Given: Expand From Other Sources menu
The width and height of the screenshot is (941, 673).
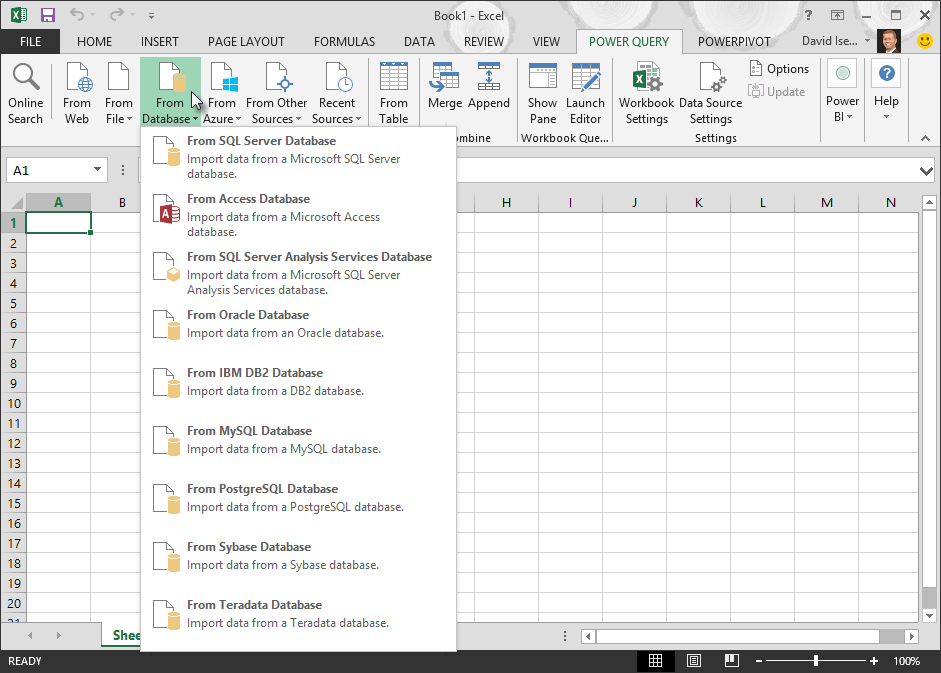Looking at the screenshot, I should point(276,93).
